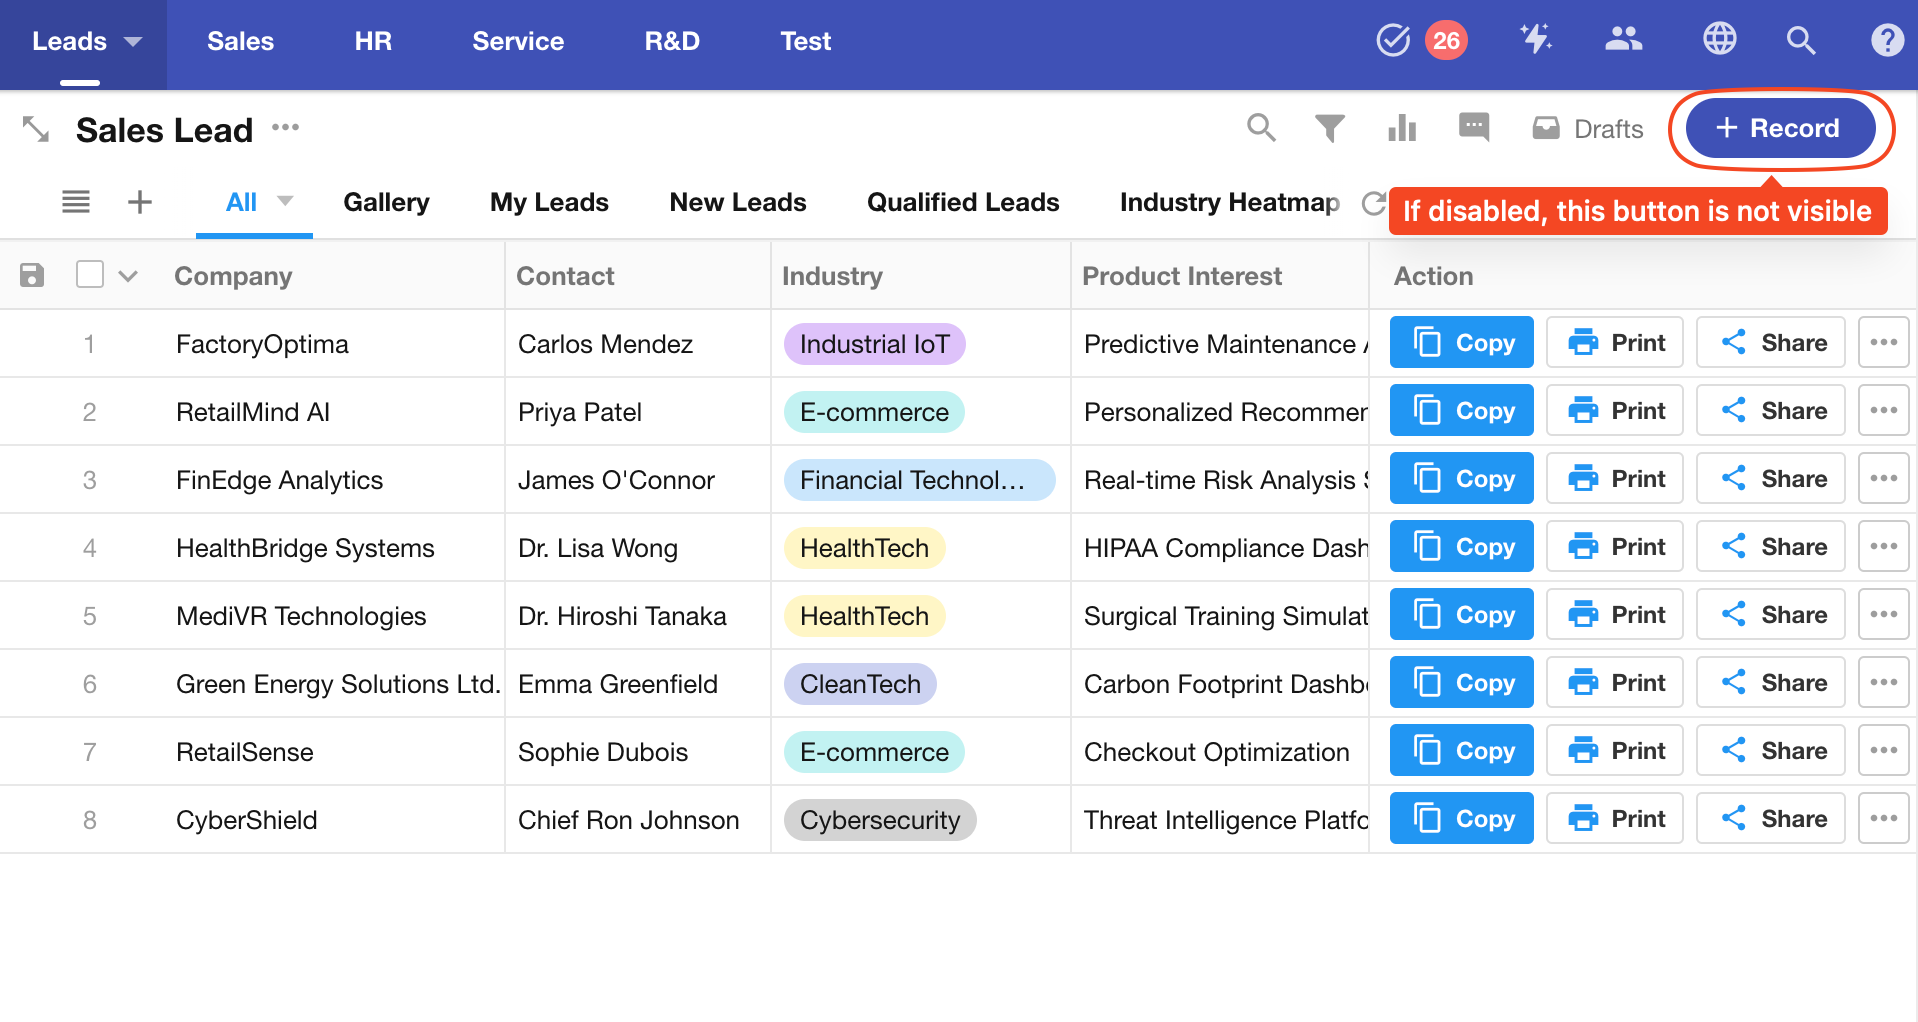The image size is (1918, 1022).
Task: Select the Industrial IoT industry tag
Action: [874, 344]
